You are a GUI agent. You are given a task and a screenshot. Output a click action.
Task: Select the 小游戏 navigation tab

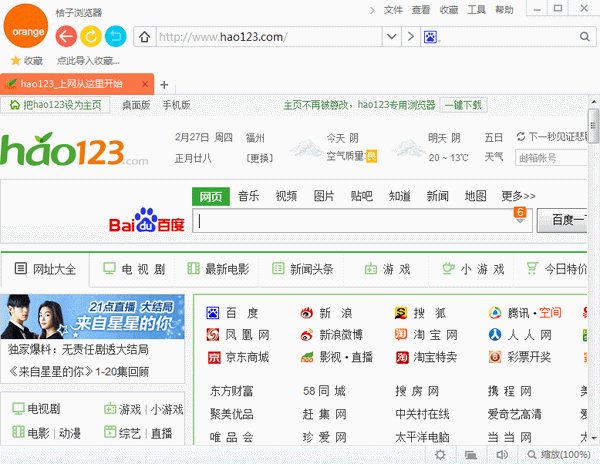point(473,269)
